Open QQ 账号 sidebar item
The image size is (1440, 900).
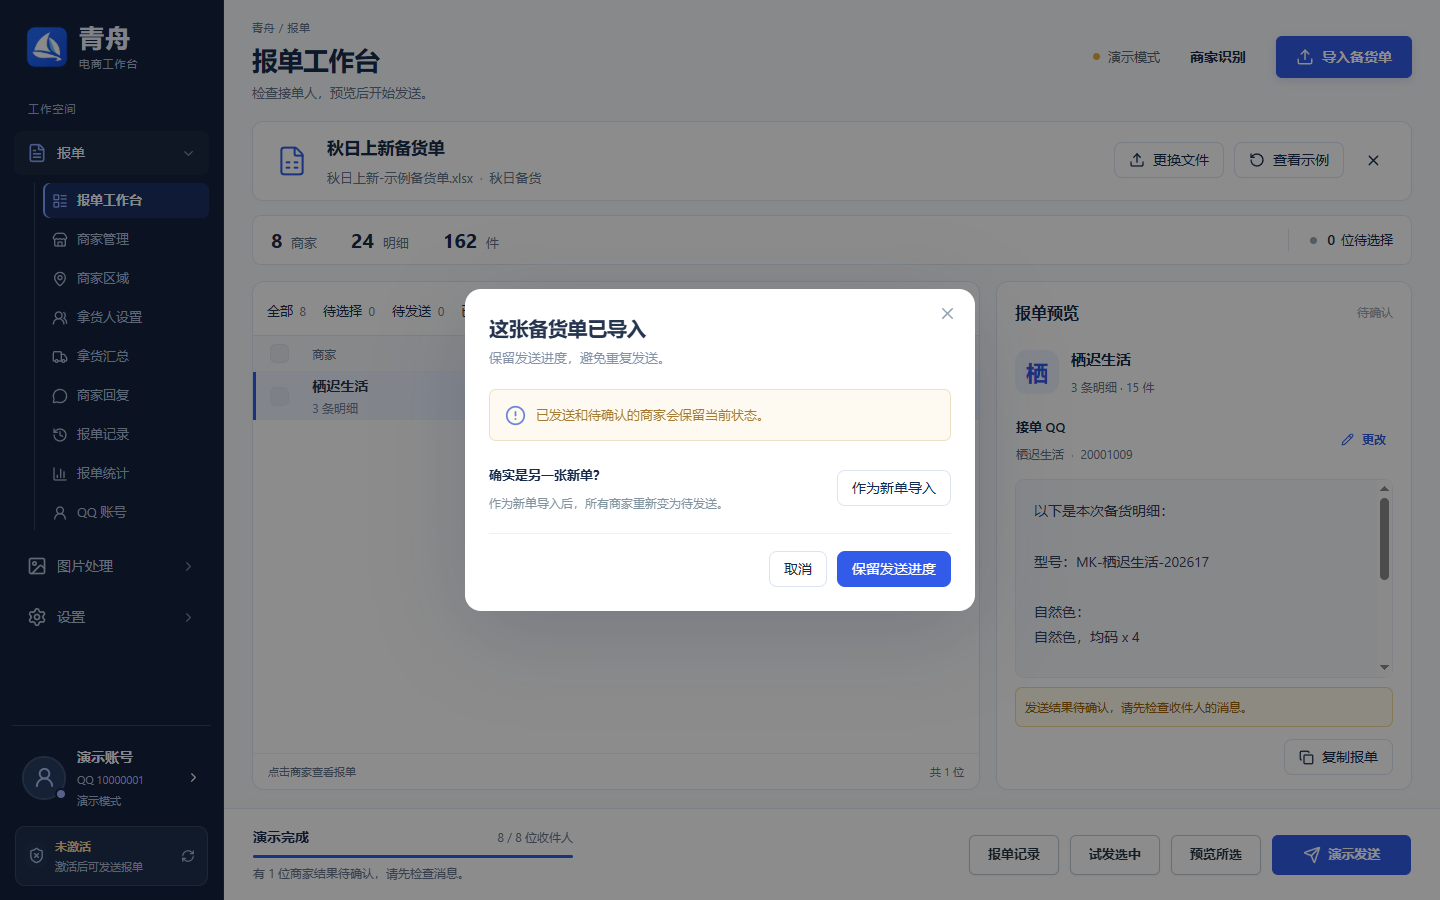[x=126, y=512]
